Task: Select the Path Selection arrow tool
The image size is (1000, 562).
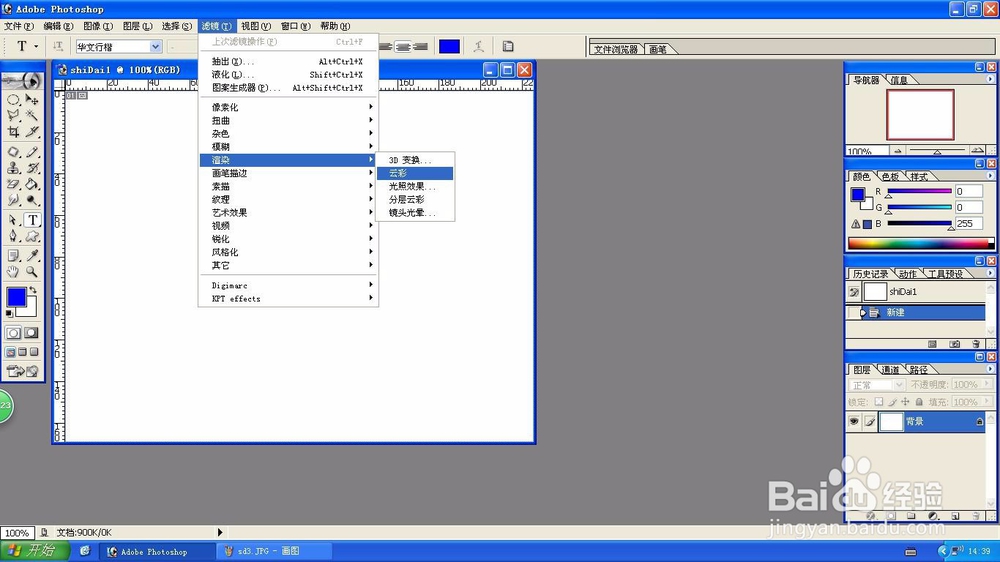Action: [x=13, y=219]
